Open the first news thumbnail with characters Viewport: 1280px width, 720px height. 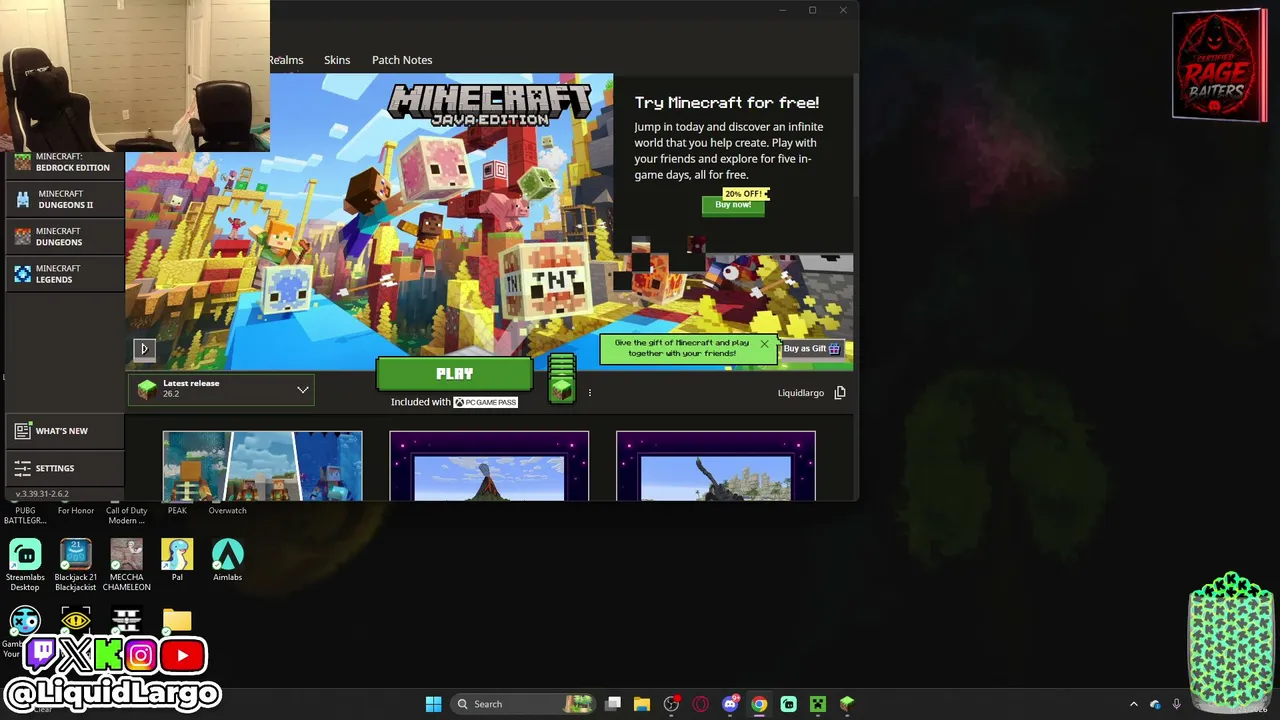point(263,466)
